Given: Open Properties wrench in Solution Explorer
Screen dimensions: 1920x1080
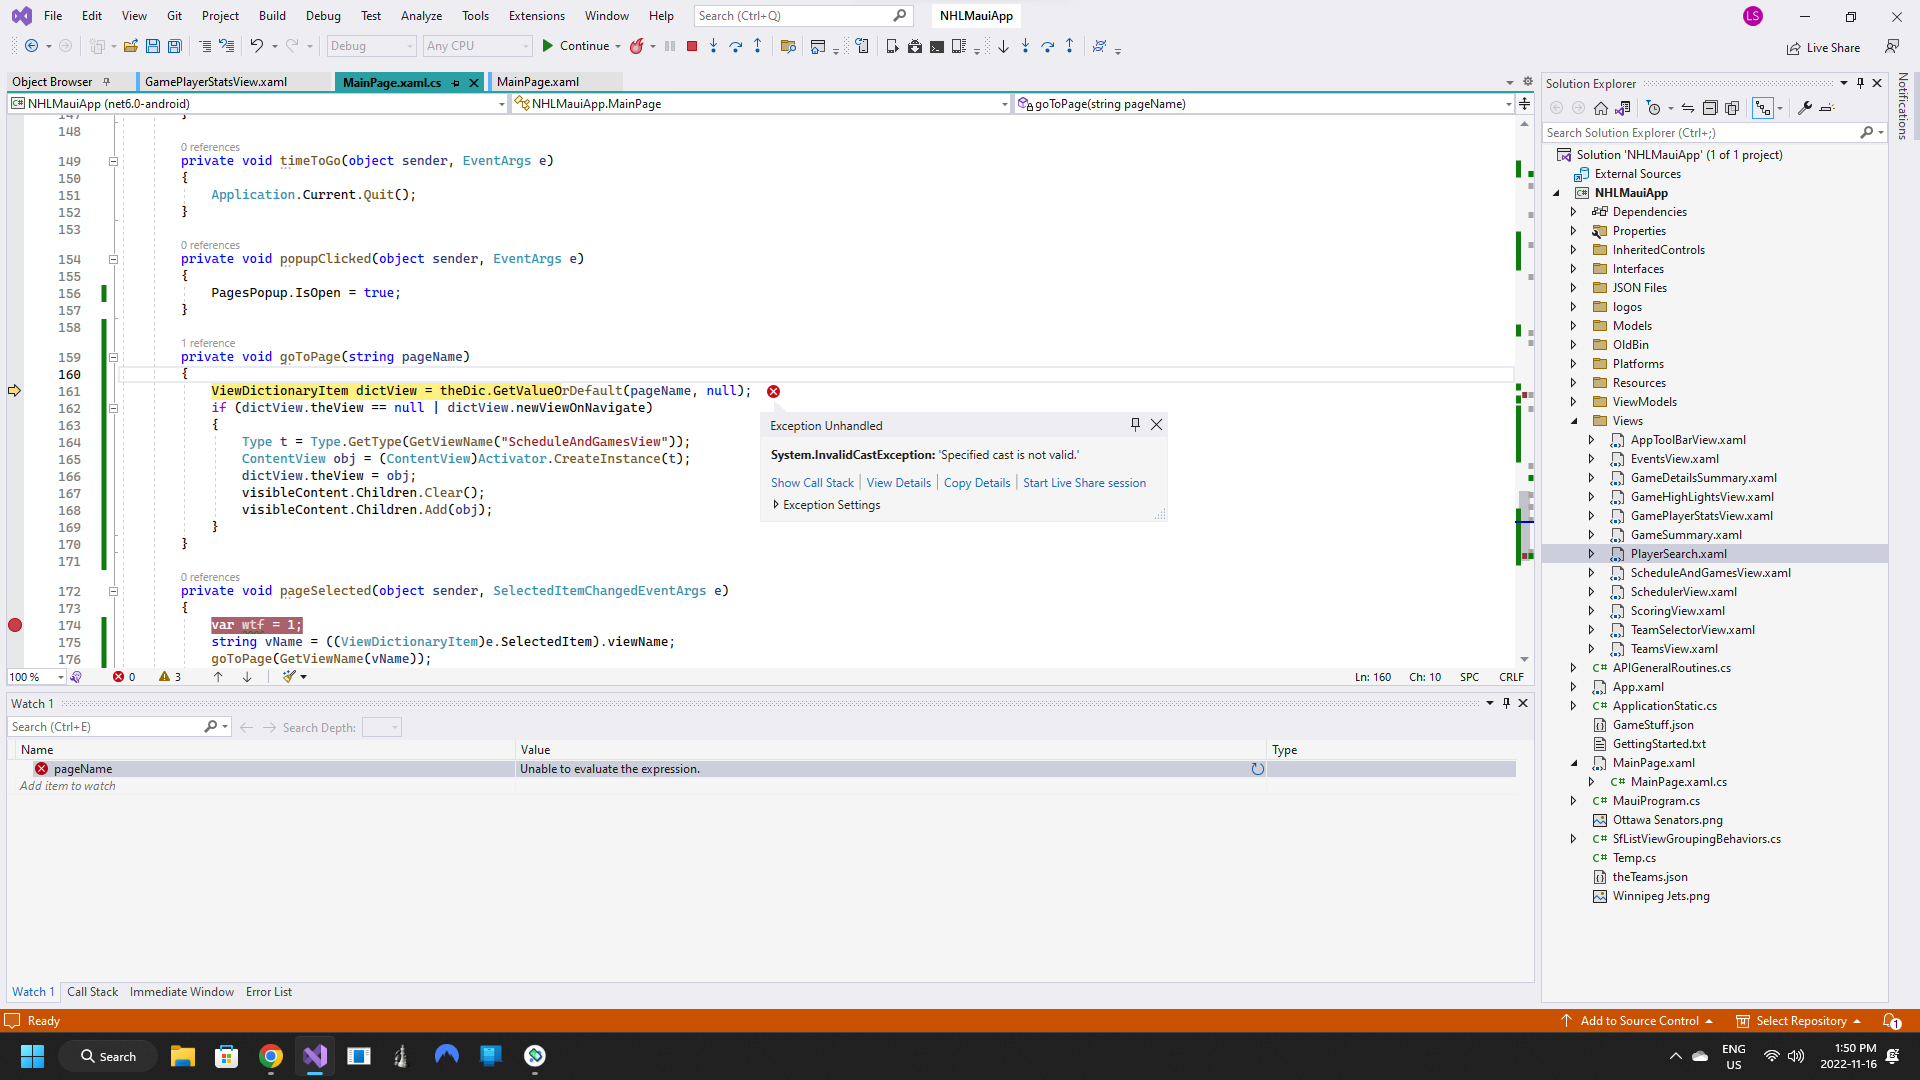Looking at the screenshot, I should pyautogui.click(x=1805, y=108).
